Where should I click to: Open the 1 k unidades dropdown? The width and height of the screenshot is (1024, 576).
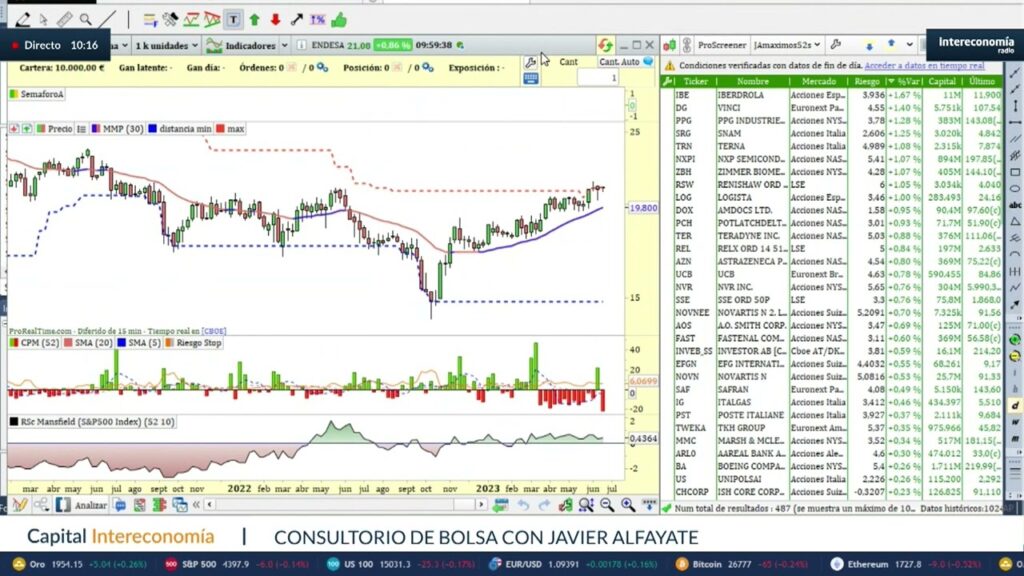point(167,45)
